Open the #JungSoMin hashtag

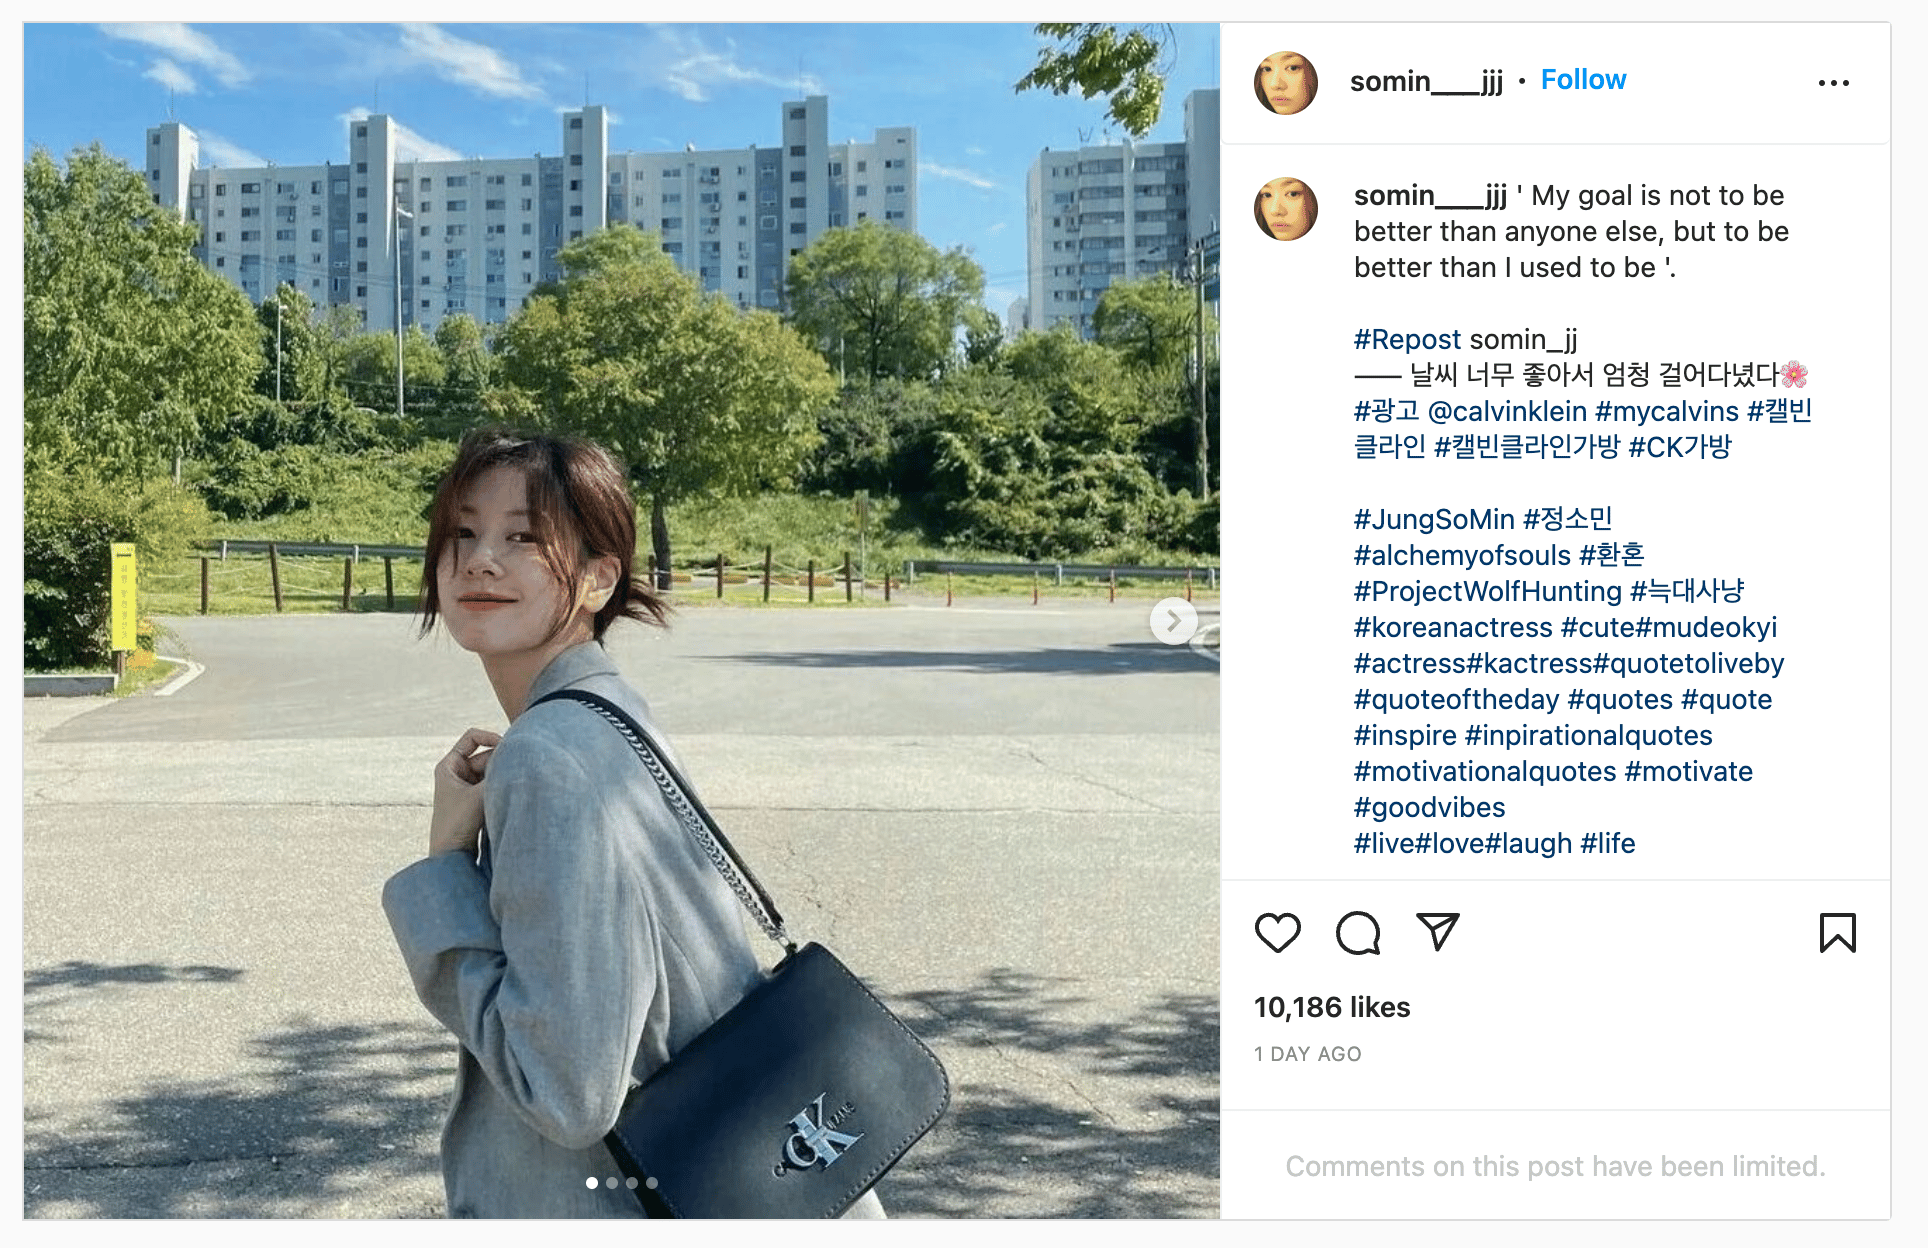pos(1434,519)
